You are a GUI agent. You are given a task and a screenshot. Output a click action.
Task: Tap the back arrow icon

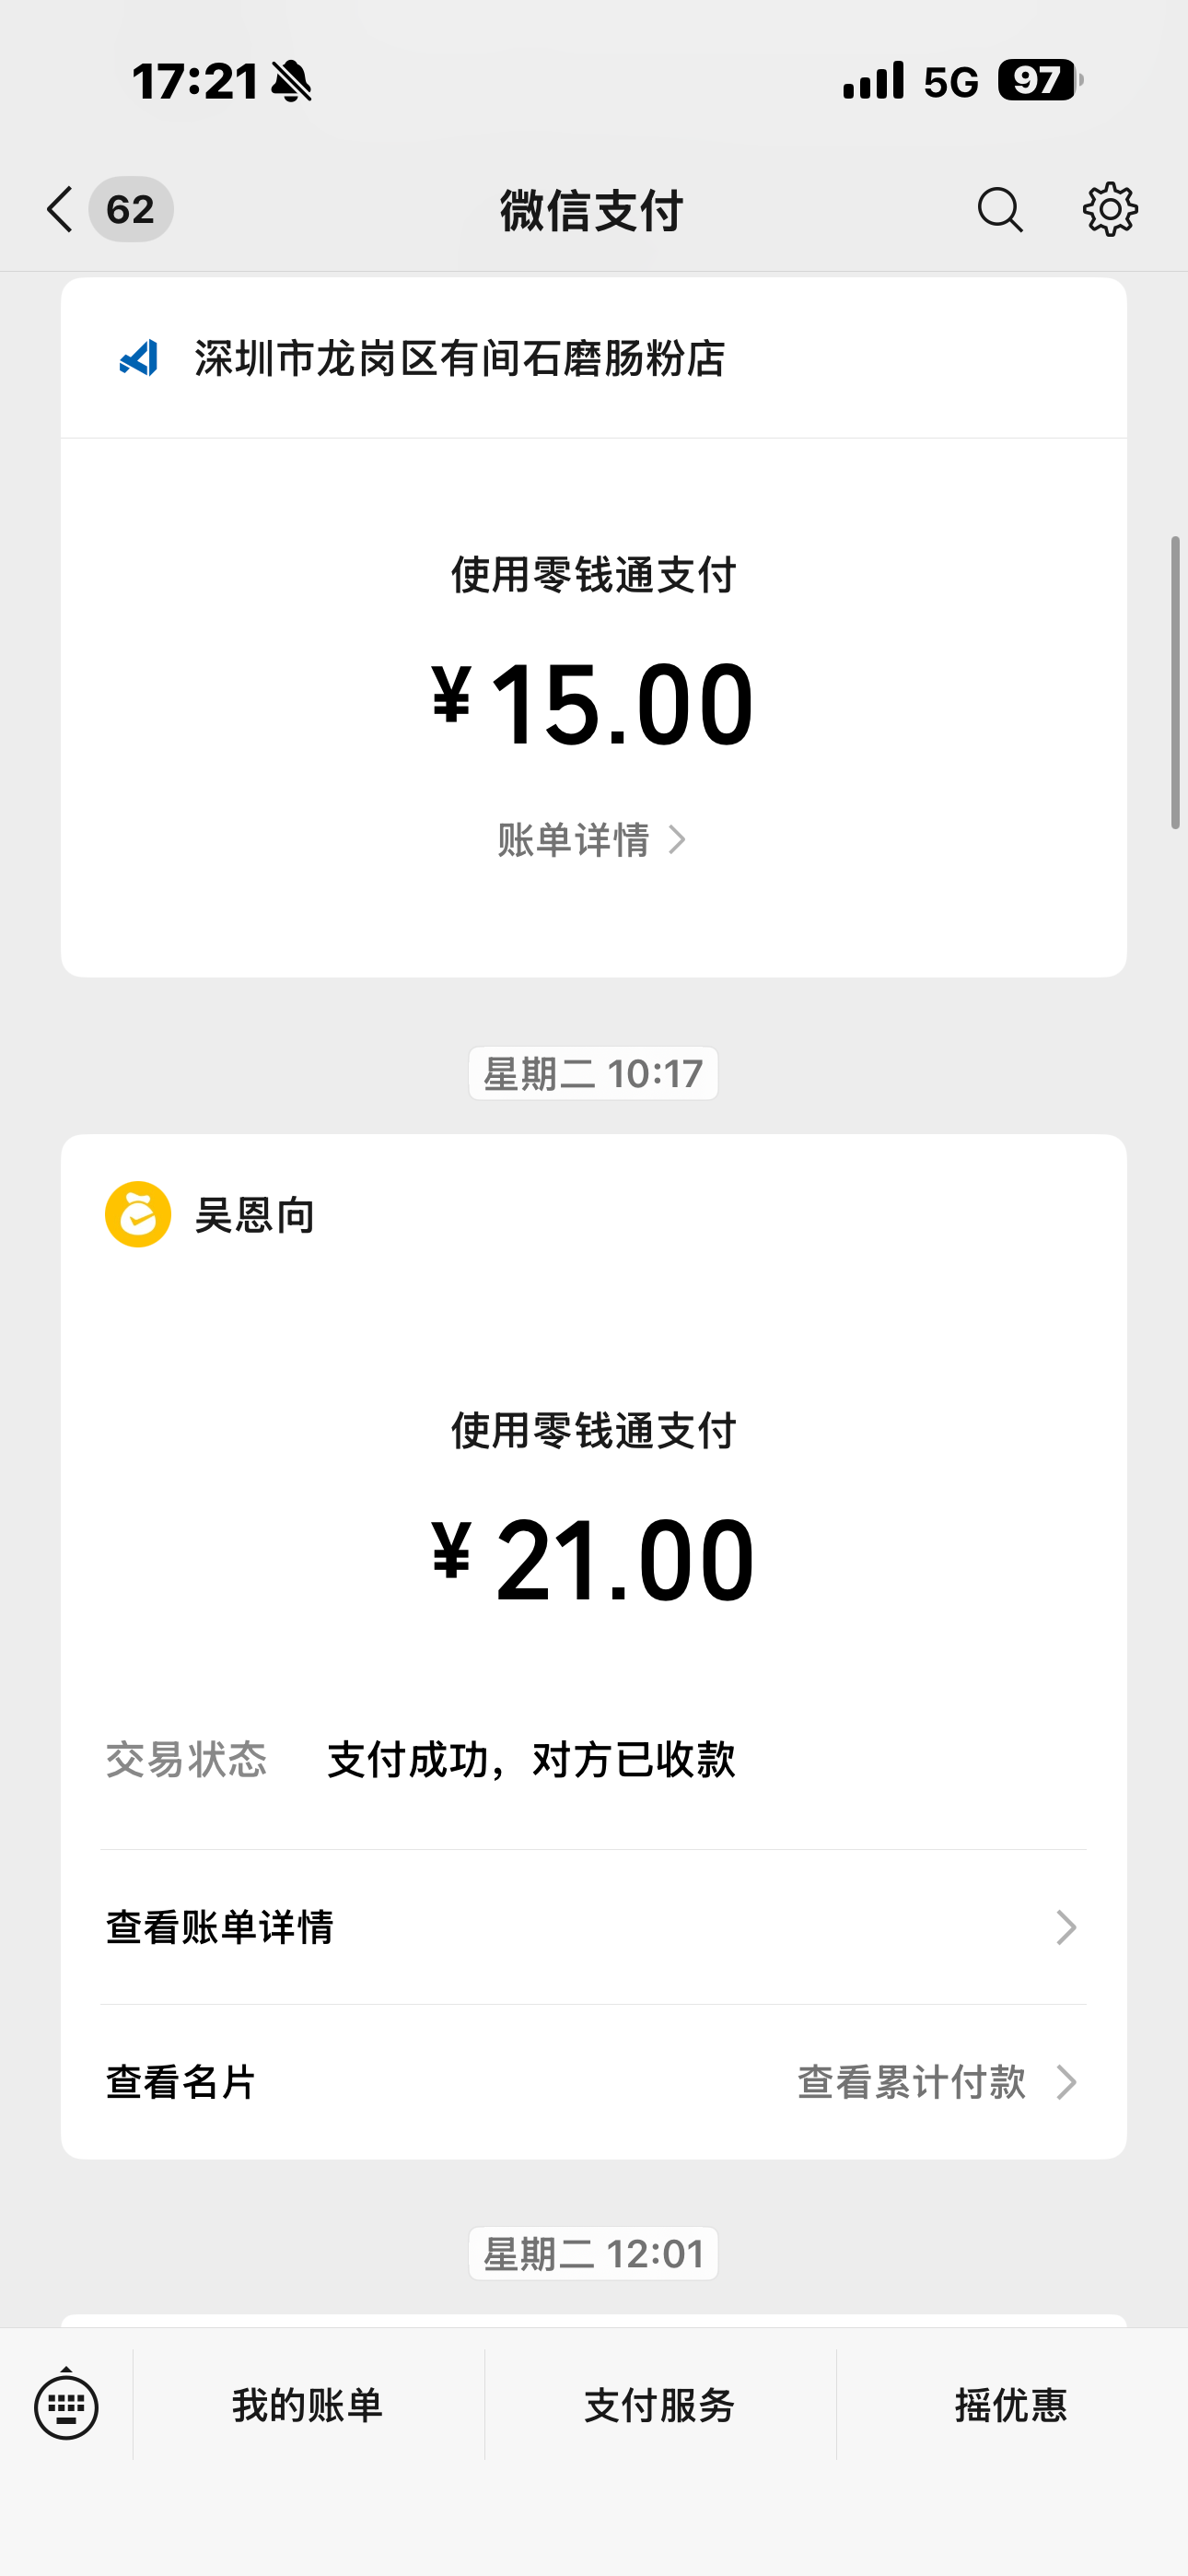coord(60,210)
